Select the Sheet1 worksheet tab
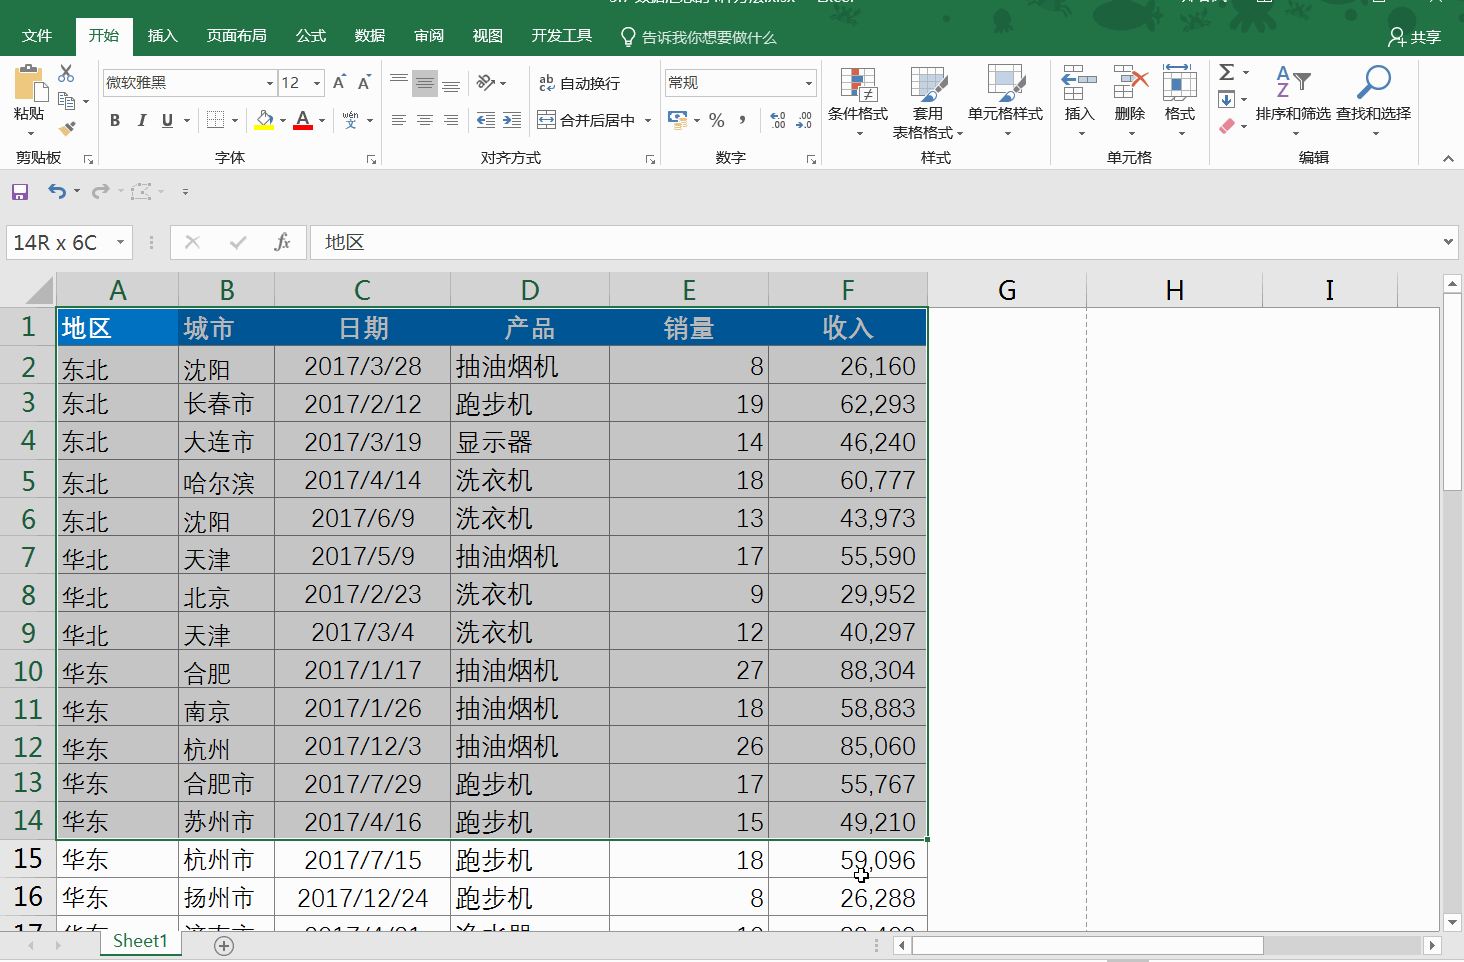The width and height of the screenshot is (1464, 962). pos(140,942)
